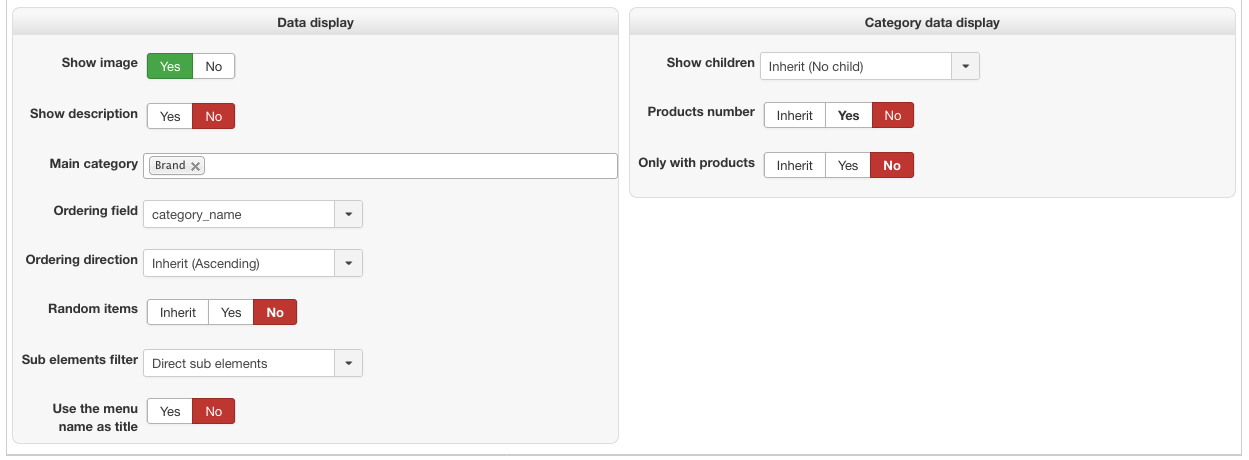Set Show description to Yes
The image size is (1249, 460).
170,116
